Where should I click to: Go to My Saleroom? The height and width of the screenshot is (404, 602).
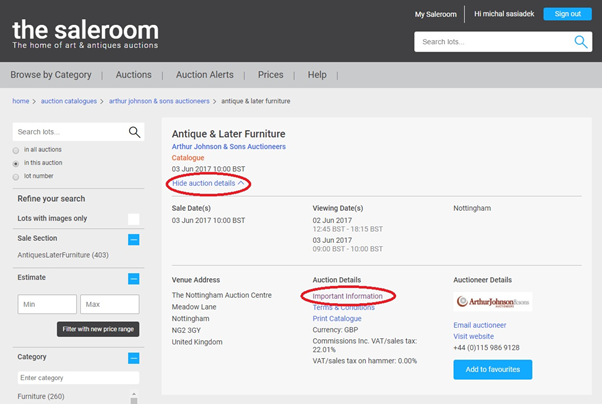point(436,14)
